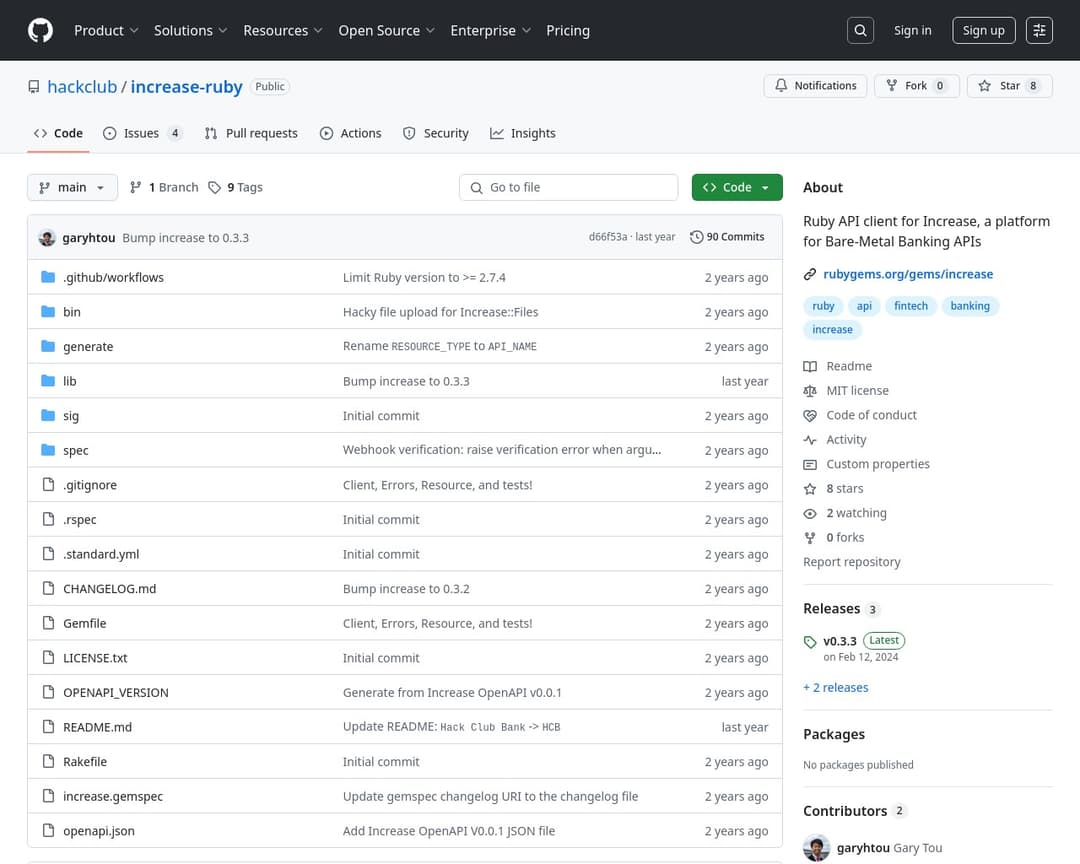The width and height of the screenshot is (1080, 864).
Task: View the 1 Branch link
Action: 164,187
